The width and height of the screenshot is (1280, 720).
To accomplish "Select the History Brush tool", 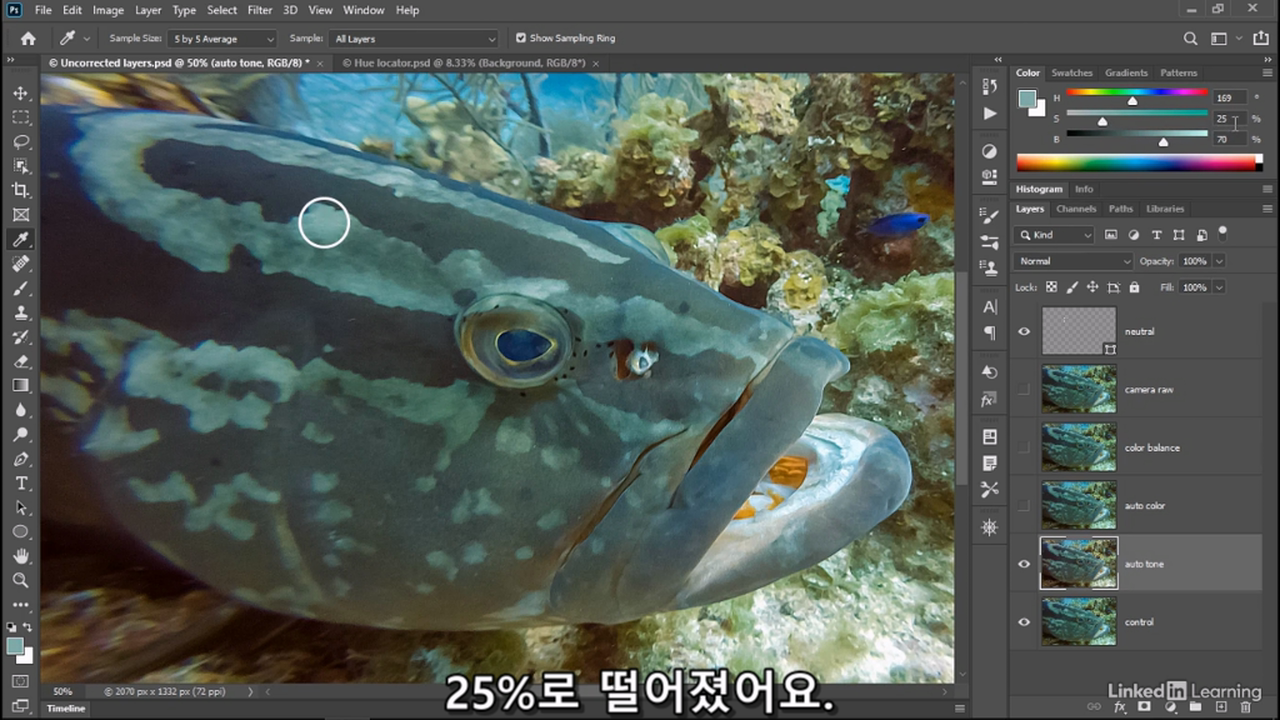I will tap(20, 337).
